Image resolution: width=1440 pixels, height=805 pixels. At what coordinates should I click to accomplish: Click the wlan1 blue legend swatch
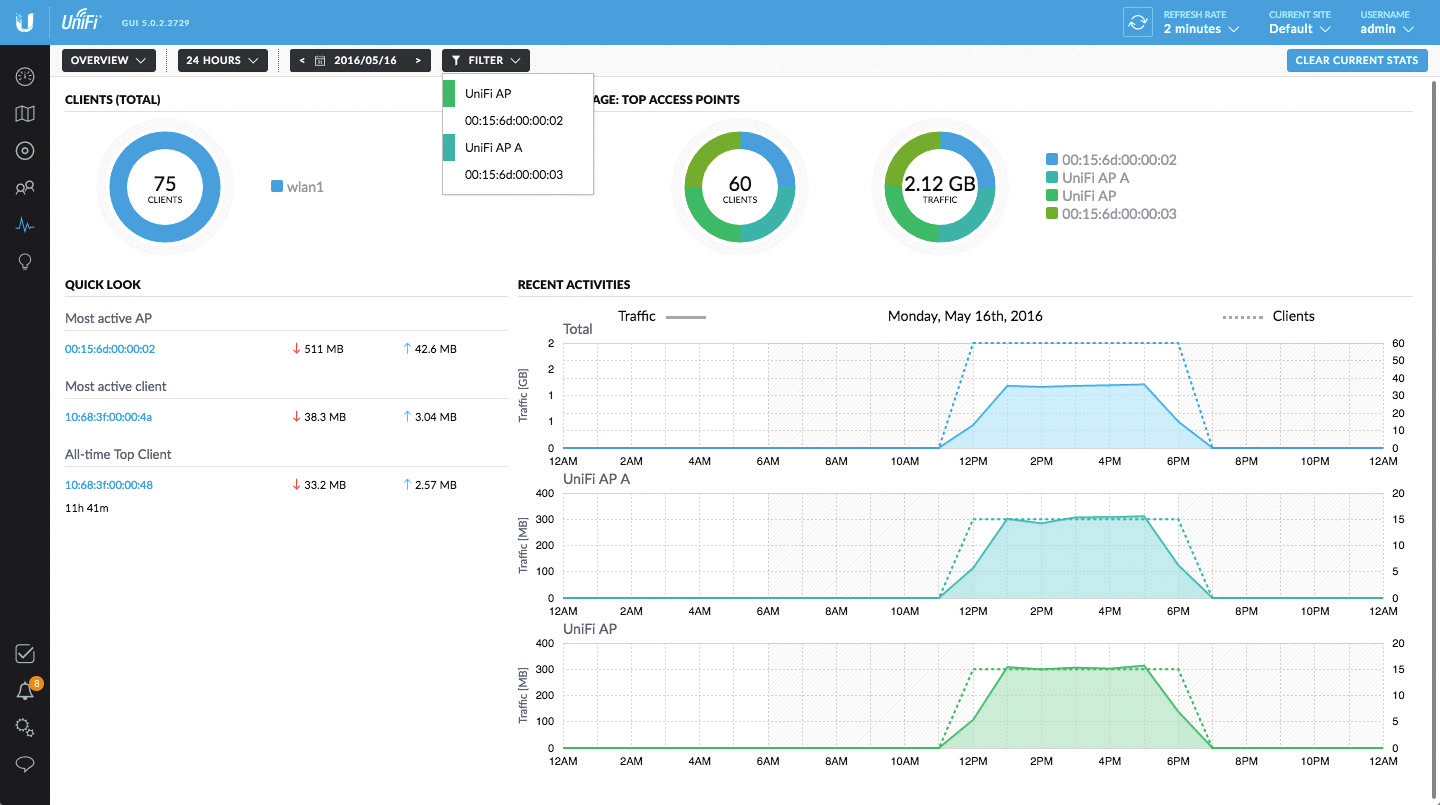[x=278, y=186]
